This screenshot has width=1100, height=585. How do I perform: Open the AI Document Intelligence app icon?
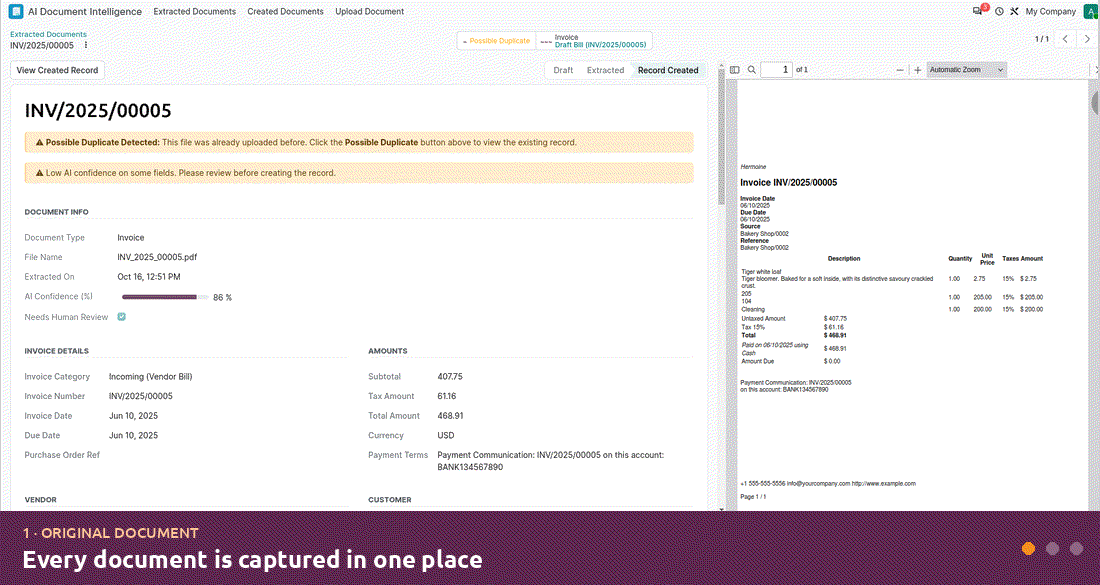15,12
